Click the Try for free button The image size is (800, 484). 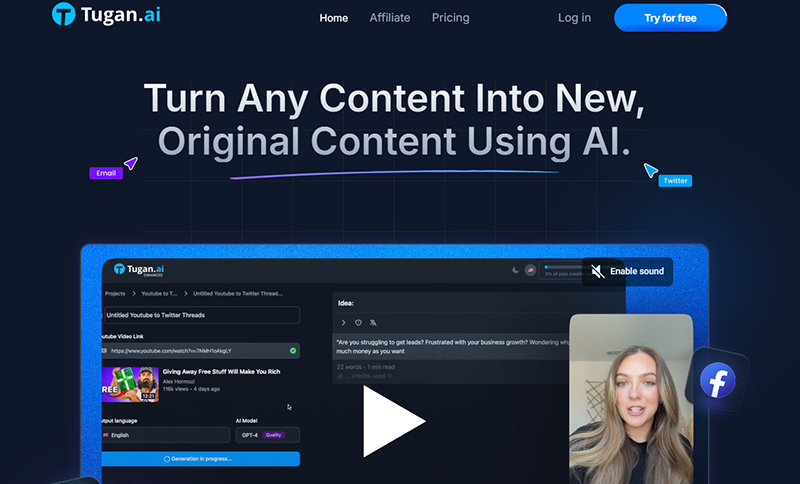tap(670, 18)
